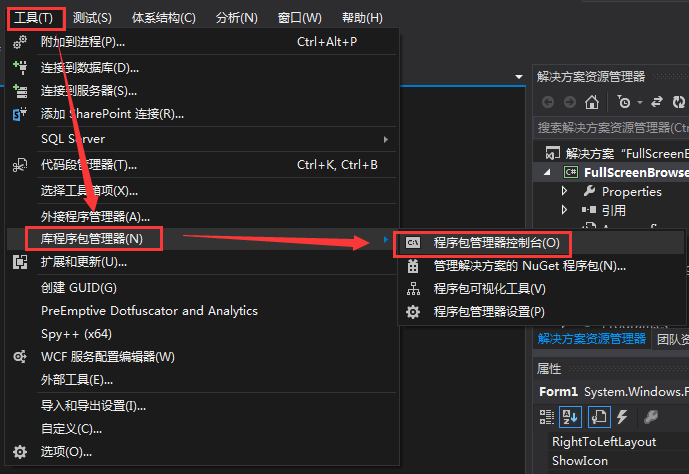689x474 pixels.
Task: Launch Spy++ (x64)
Action: coord(202,334)
